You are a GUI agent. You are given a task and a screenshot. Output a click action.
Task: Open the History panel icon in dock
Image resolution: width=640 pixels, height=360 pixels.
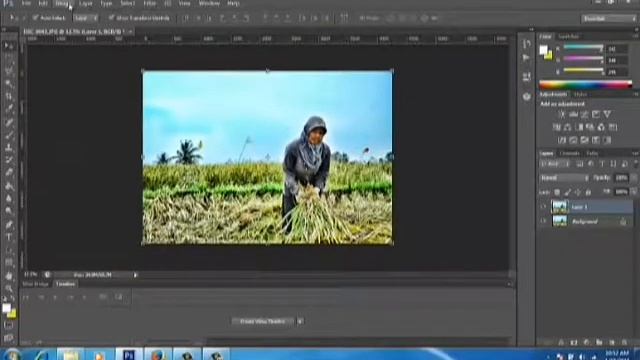pos(527,44)
